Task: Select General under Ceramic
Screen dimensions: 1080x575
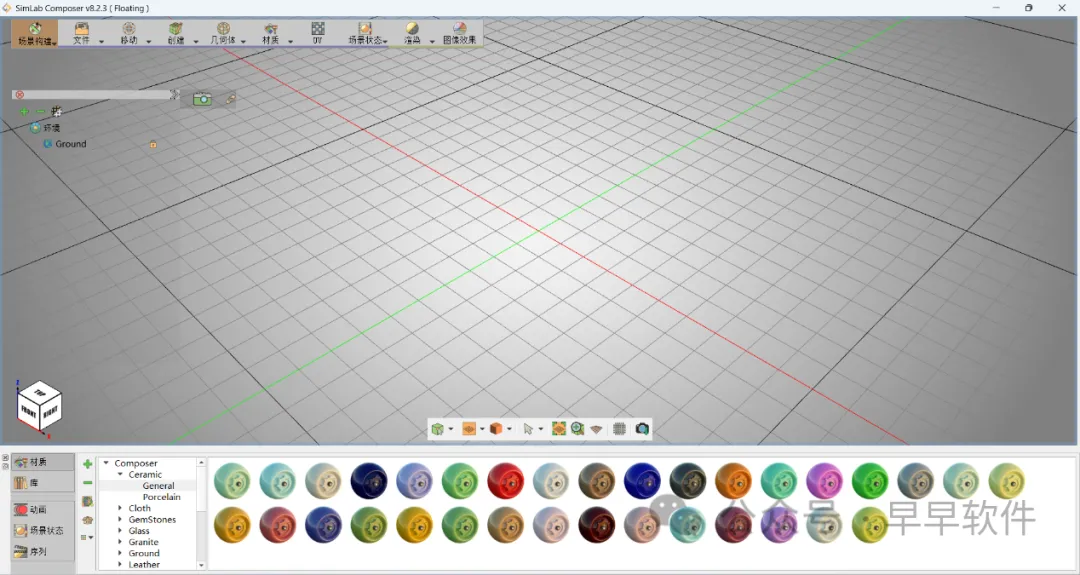Action: tap(158, 485)
